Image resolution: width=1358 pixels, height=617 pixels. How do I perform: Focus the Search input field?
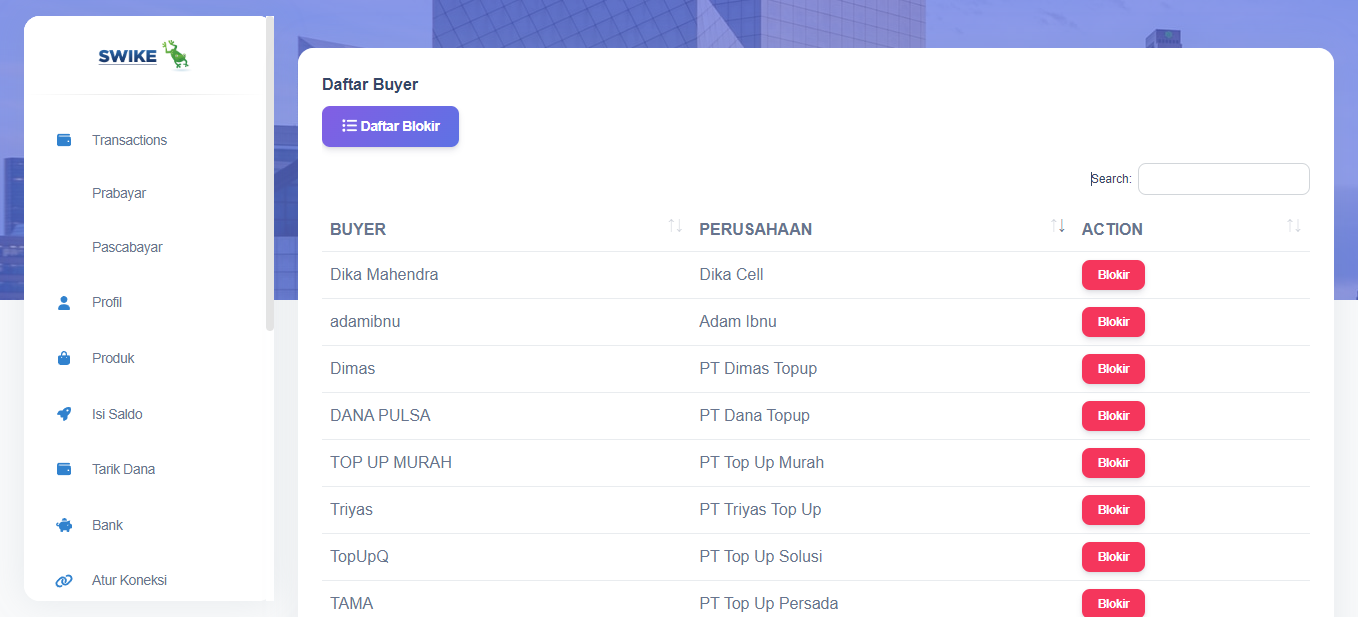click(x=1223, y=179)
